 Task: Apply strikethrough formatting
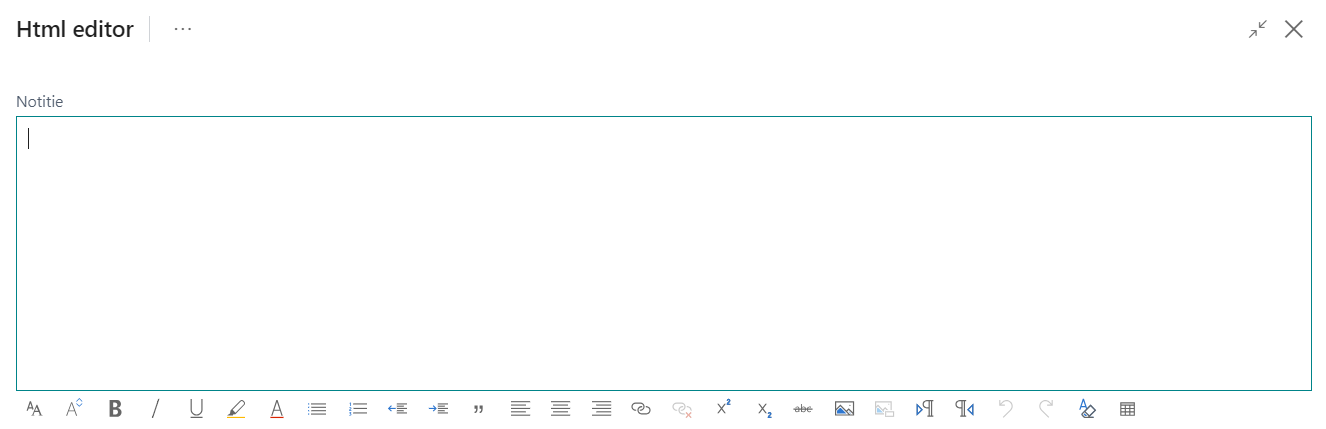click(803, 408)
